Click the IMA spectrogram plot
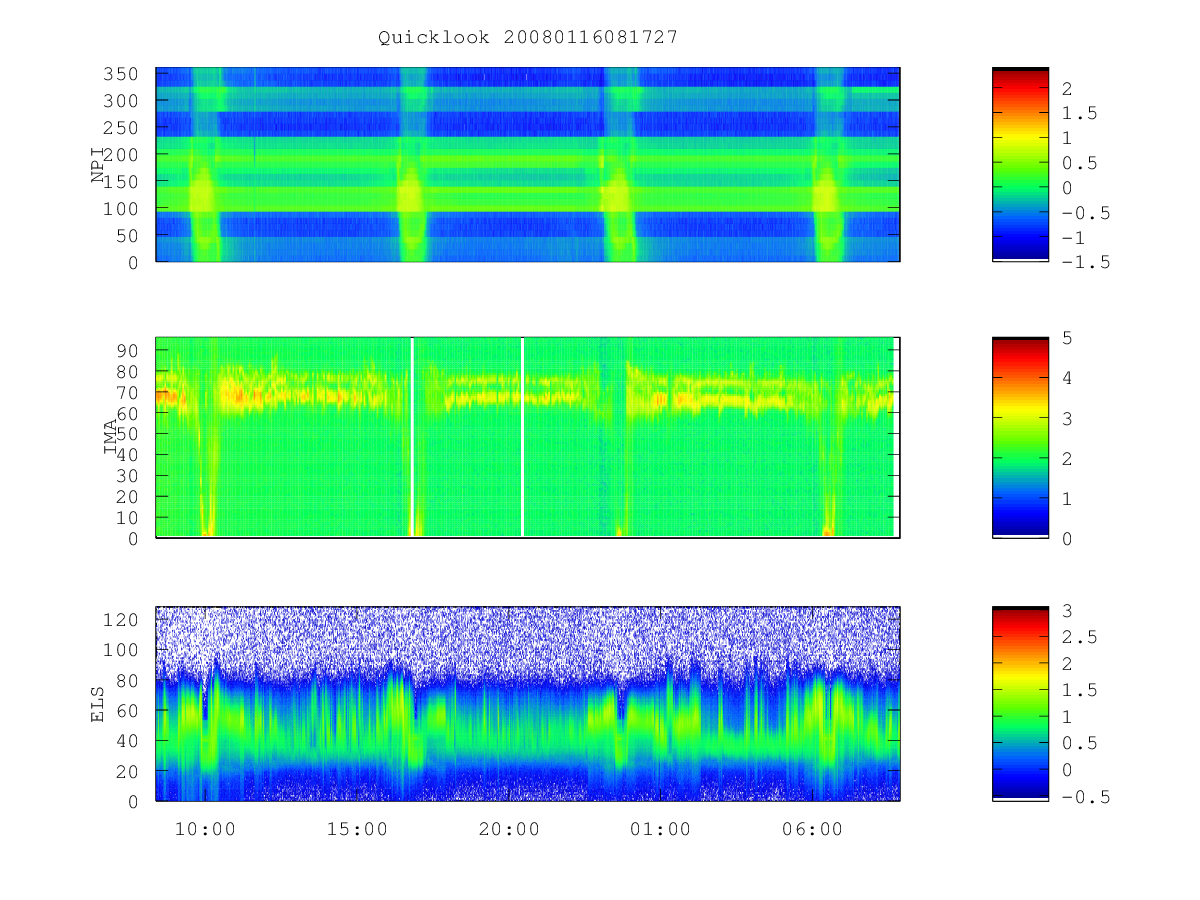The image size is (1200, 900). (x=528, y=438)
